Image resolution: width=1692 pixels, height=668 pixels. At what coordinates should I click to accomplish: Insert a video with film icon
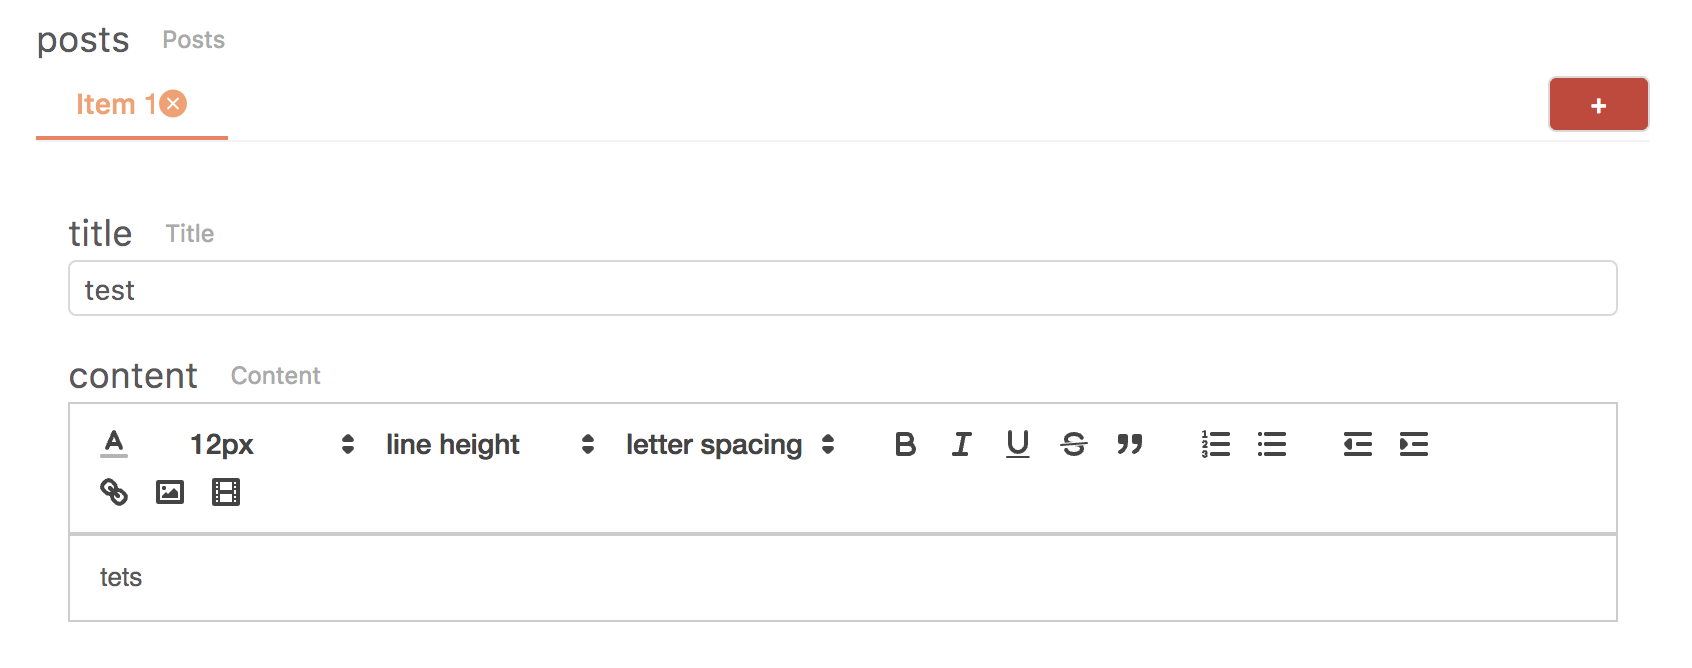click(x=226, y=492)
